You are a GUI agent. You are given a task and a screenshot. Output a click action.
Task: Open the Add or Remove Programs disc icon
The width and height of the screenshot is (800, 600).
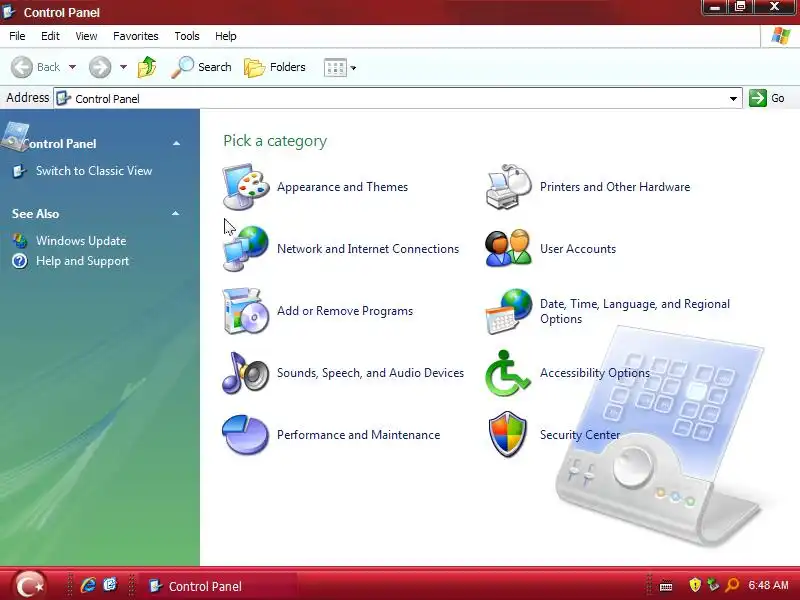246,311
